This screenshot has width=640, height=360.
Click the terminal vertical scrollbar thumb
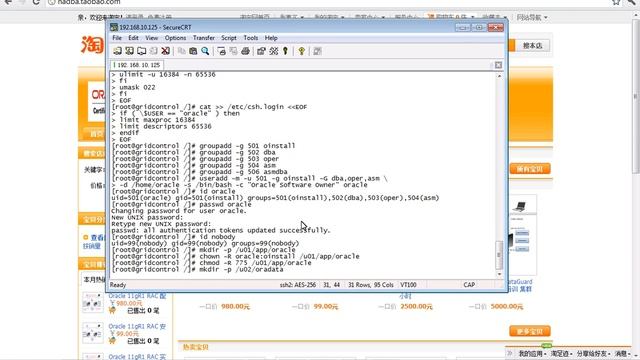(x=499, y=255)
